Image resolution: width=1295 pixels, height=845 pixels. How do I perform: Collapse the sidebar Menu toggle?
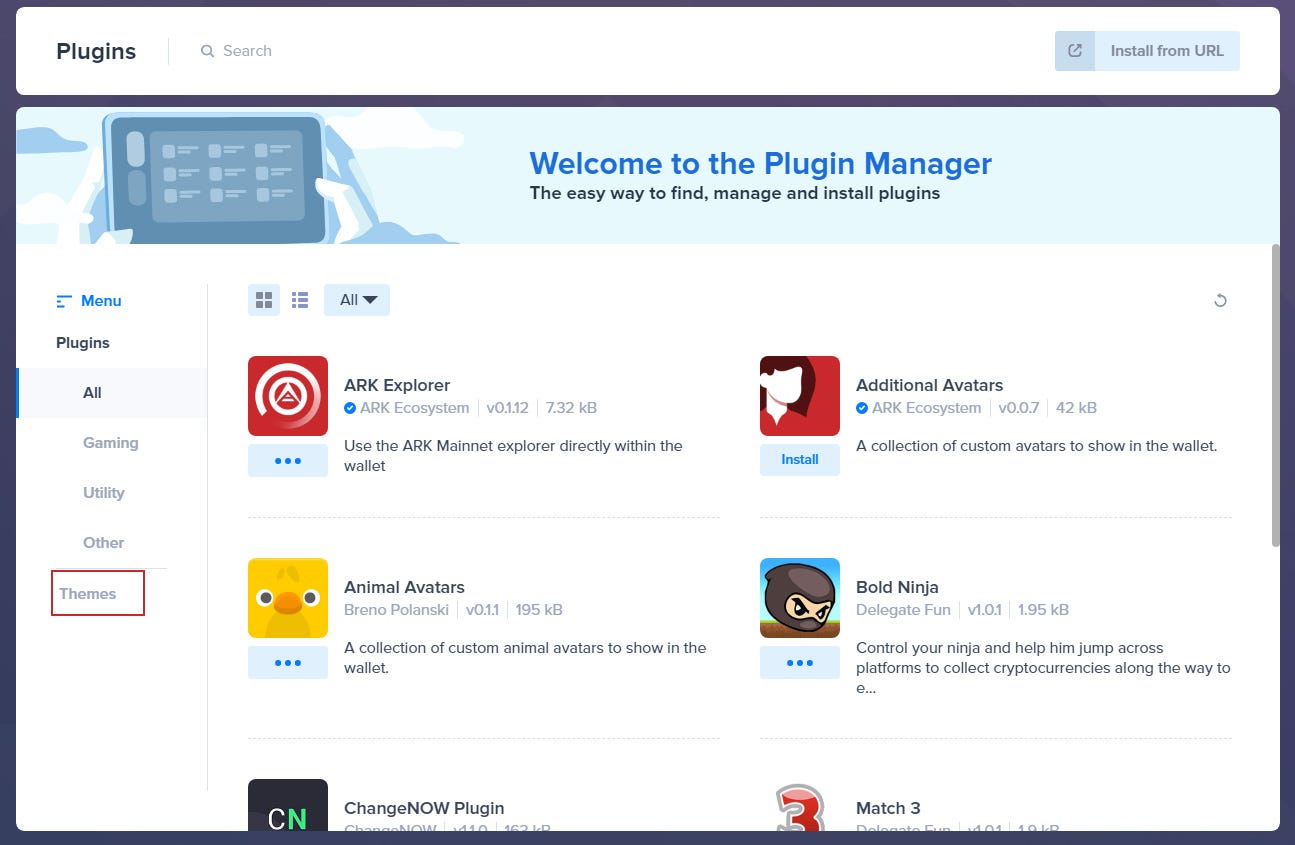pos(89,301)
